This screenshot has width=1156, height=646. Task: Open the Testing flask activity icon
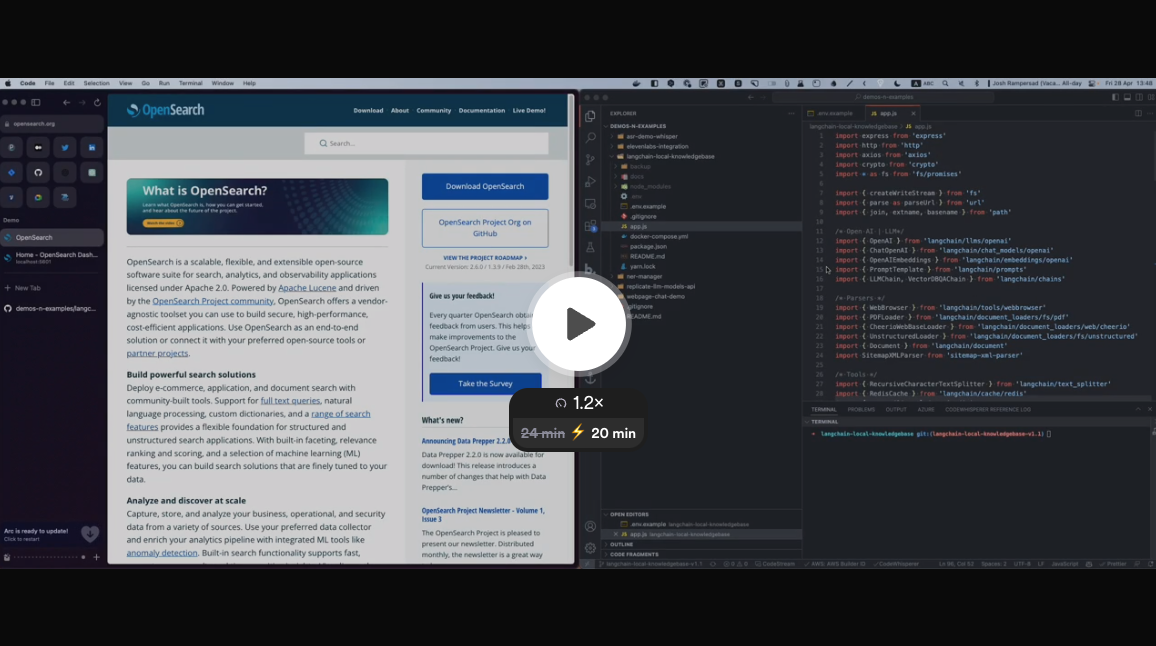[x=591, y=248]
